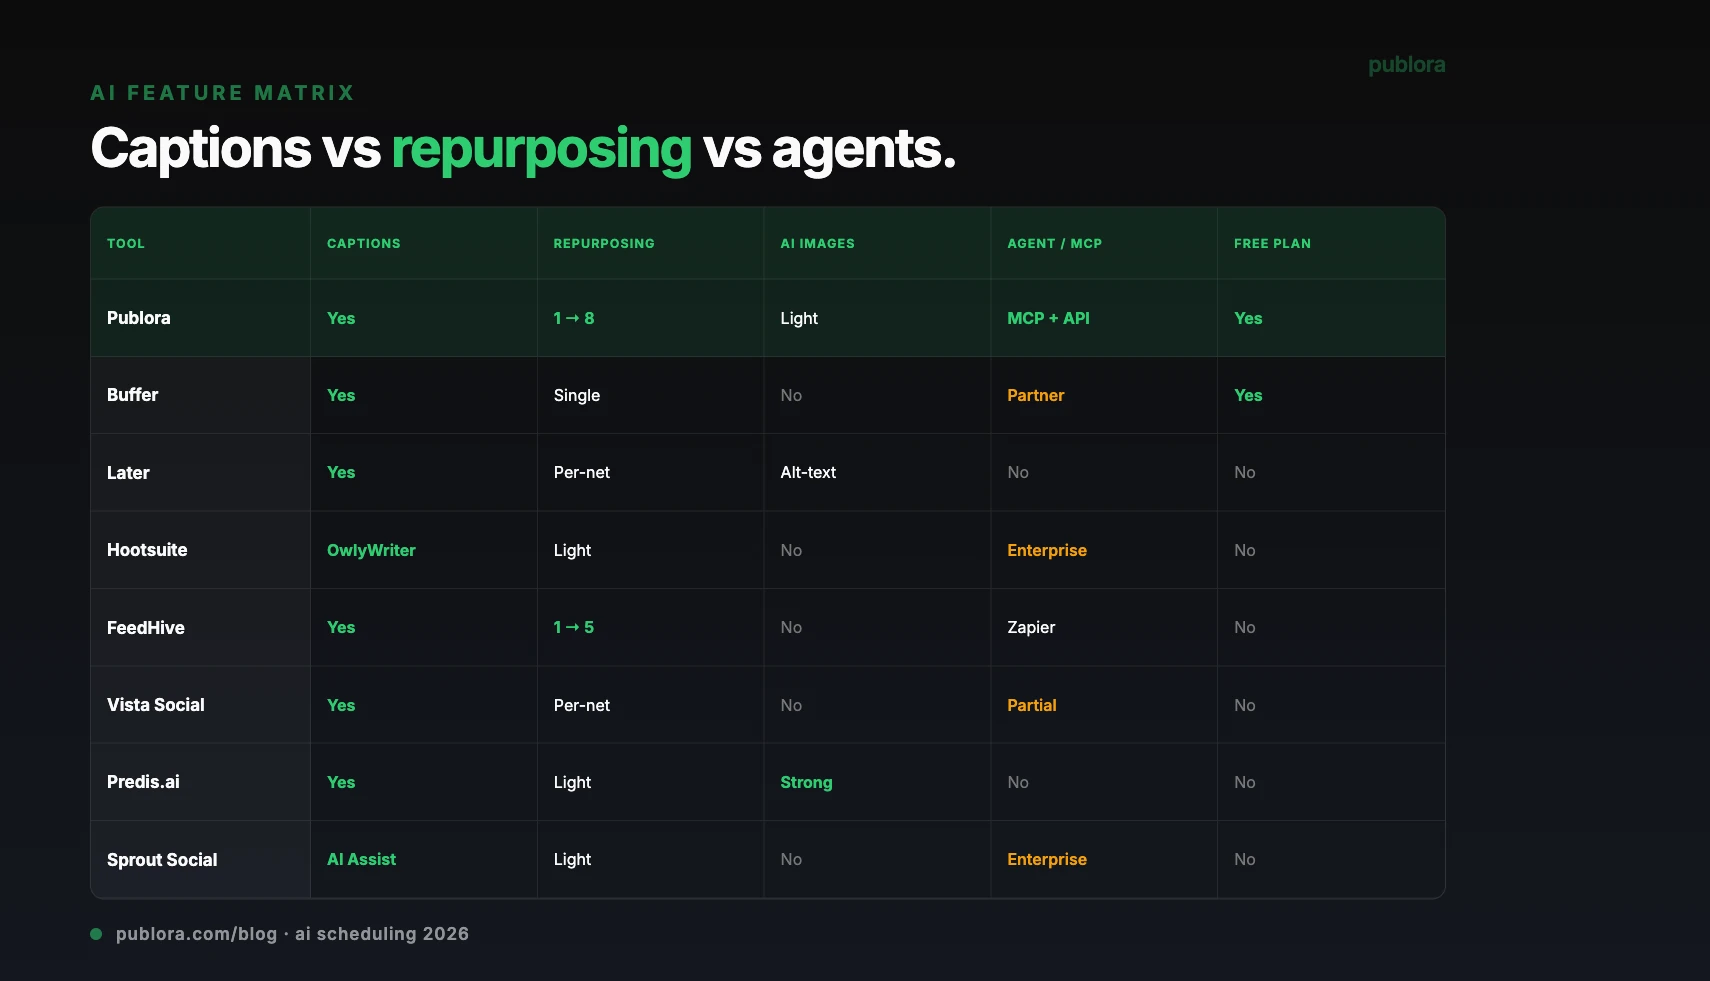The width and height of the screenshot is (1710, 981).
Task: Click Publora's free plan 'Yes' cell
Action: [x=1248, y=318]
